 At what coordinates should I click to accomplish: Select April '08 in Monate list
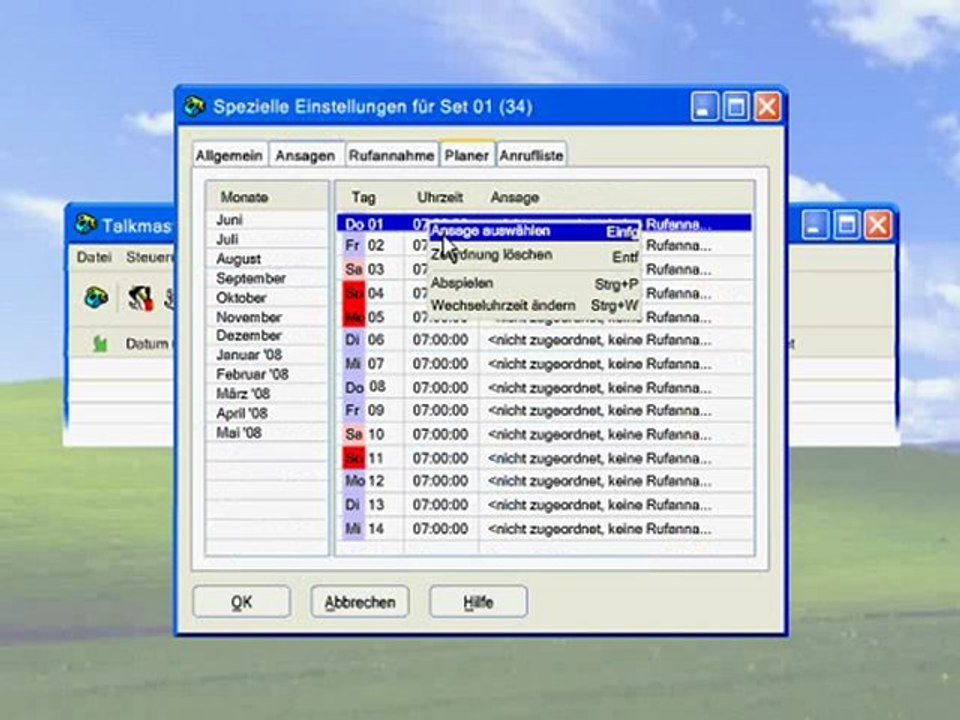[268, 413]
